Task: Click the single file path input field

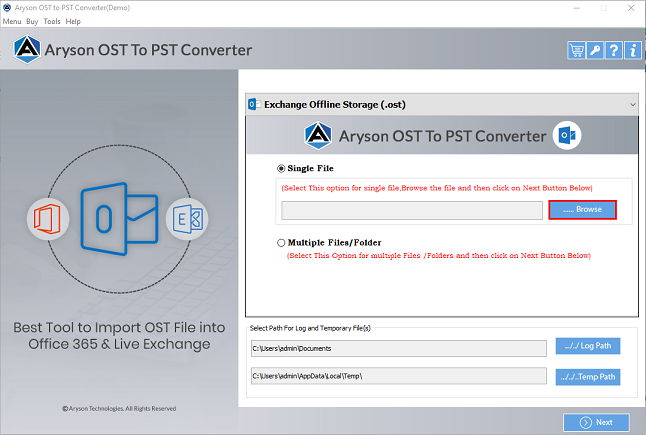Action: click(412, 210)
